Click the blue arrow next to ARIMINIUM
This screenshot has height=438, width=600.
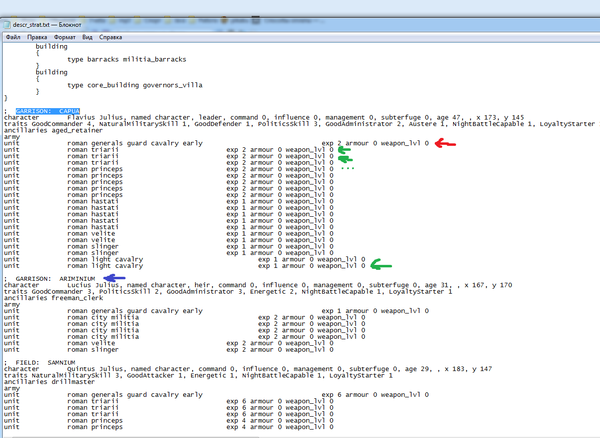click(x=115, y=279)
